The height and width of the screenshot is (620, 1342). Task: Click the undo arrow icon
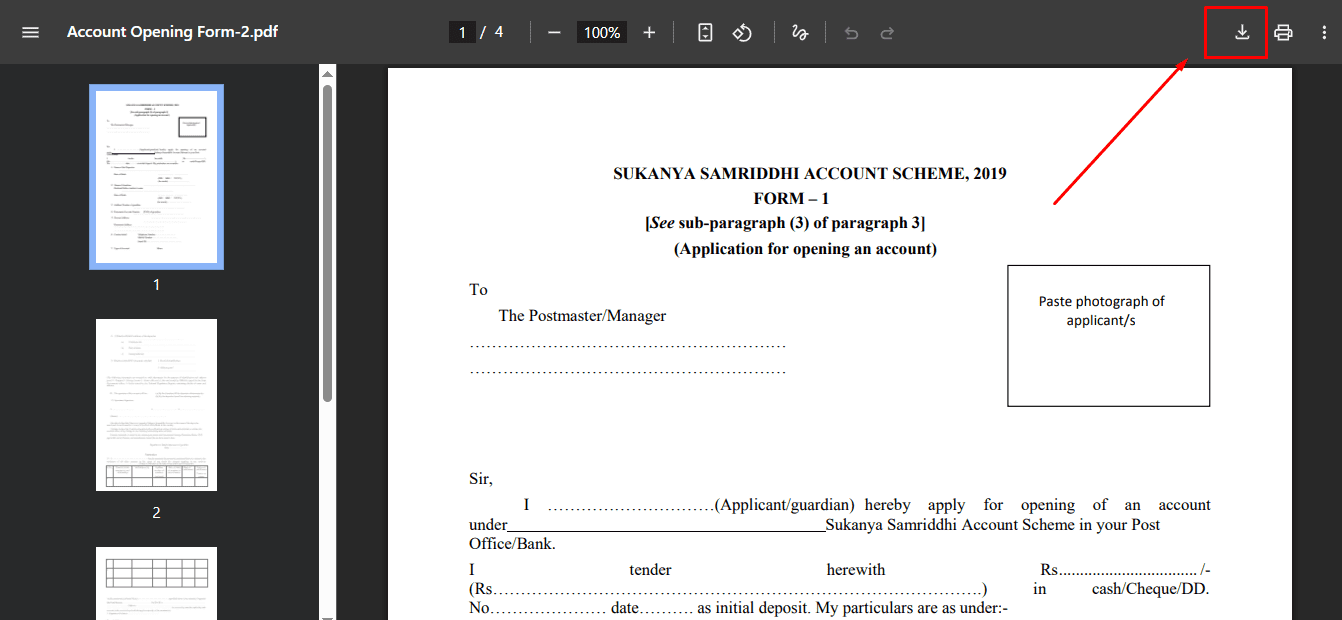tap(851, 33)
